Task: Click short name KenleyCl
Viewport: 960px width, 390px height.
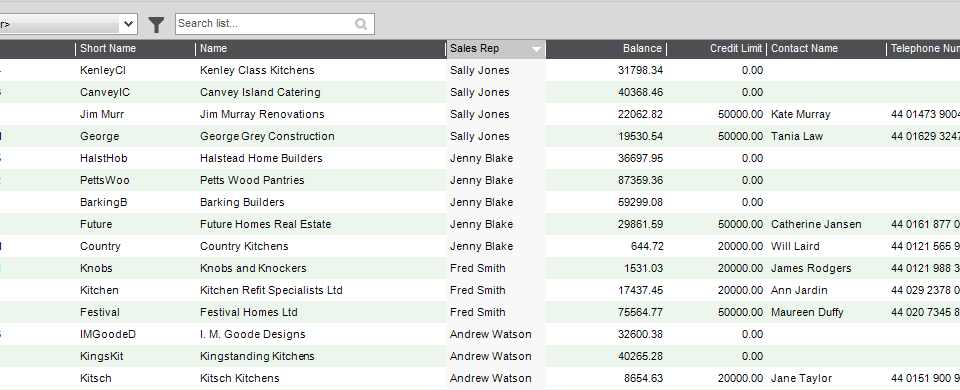Action: tap(103, 70)
